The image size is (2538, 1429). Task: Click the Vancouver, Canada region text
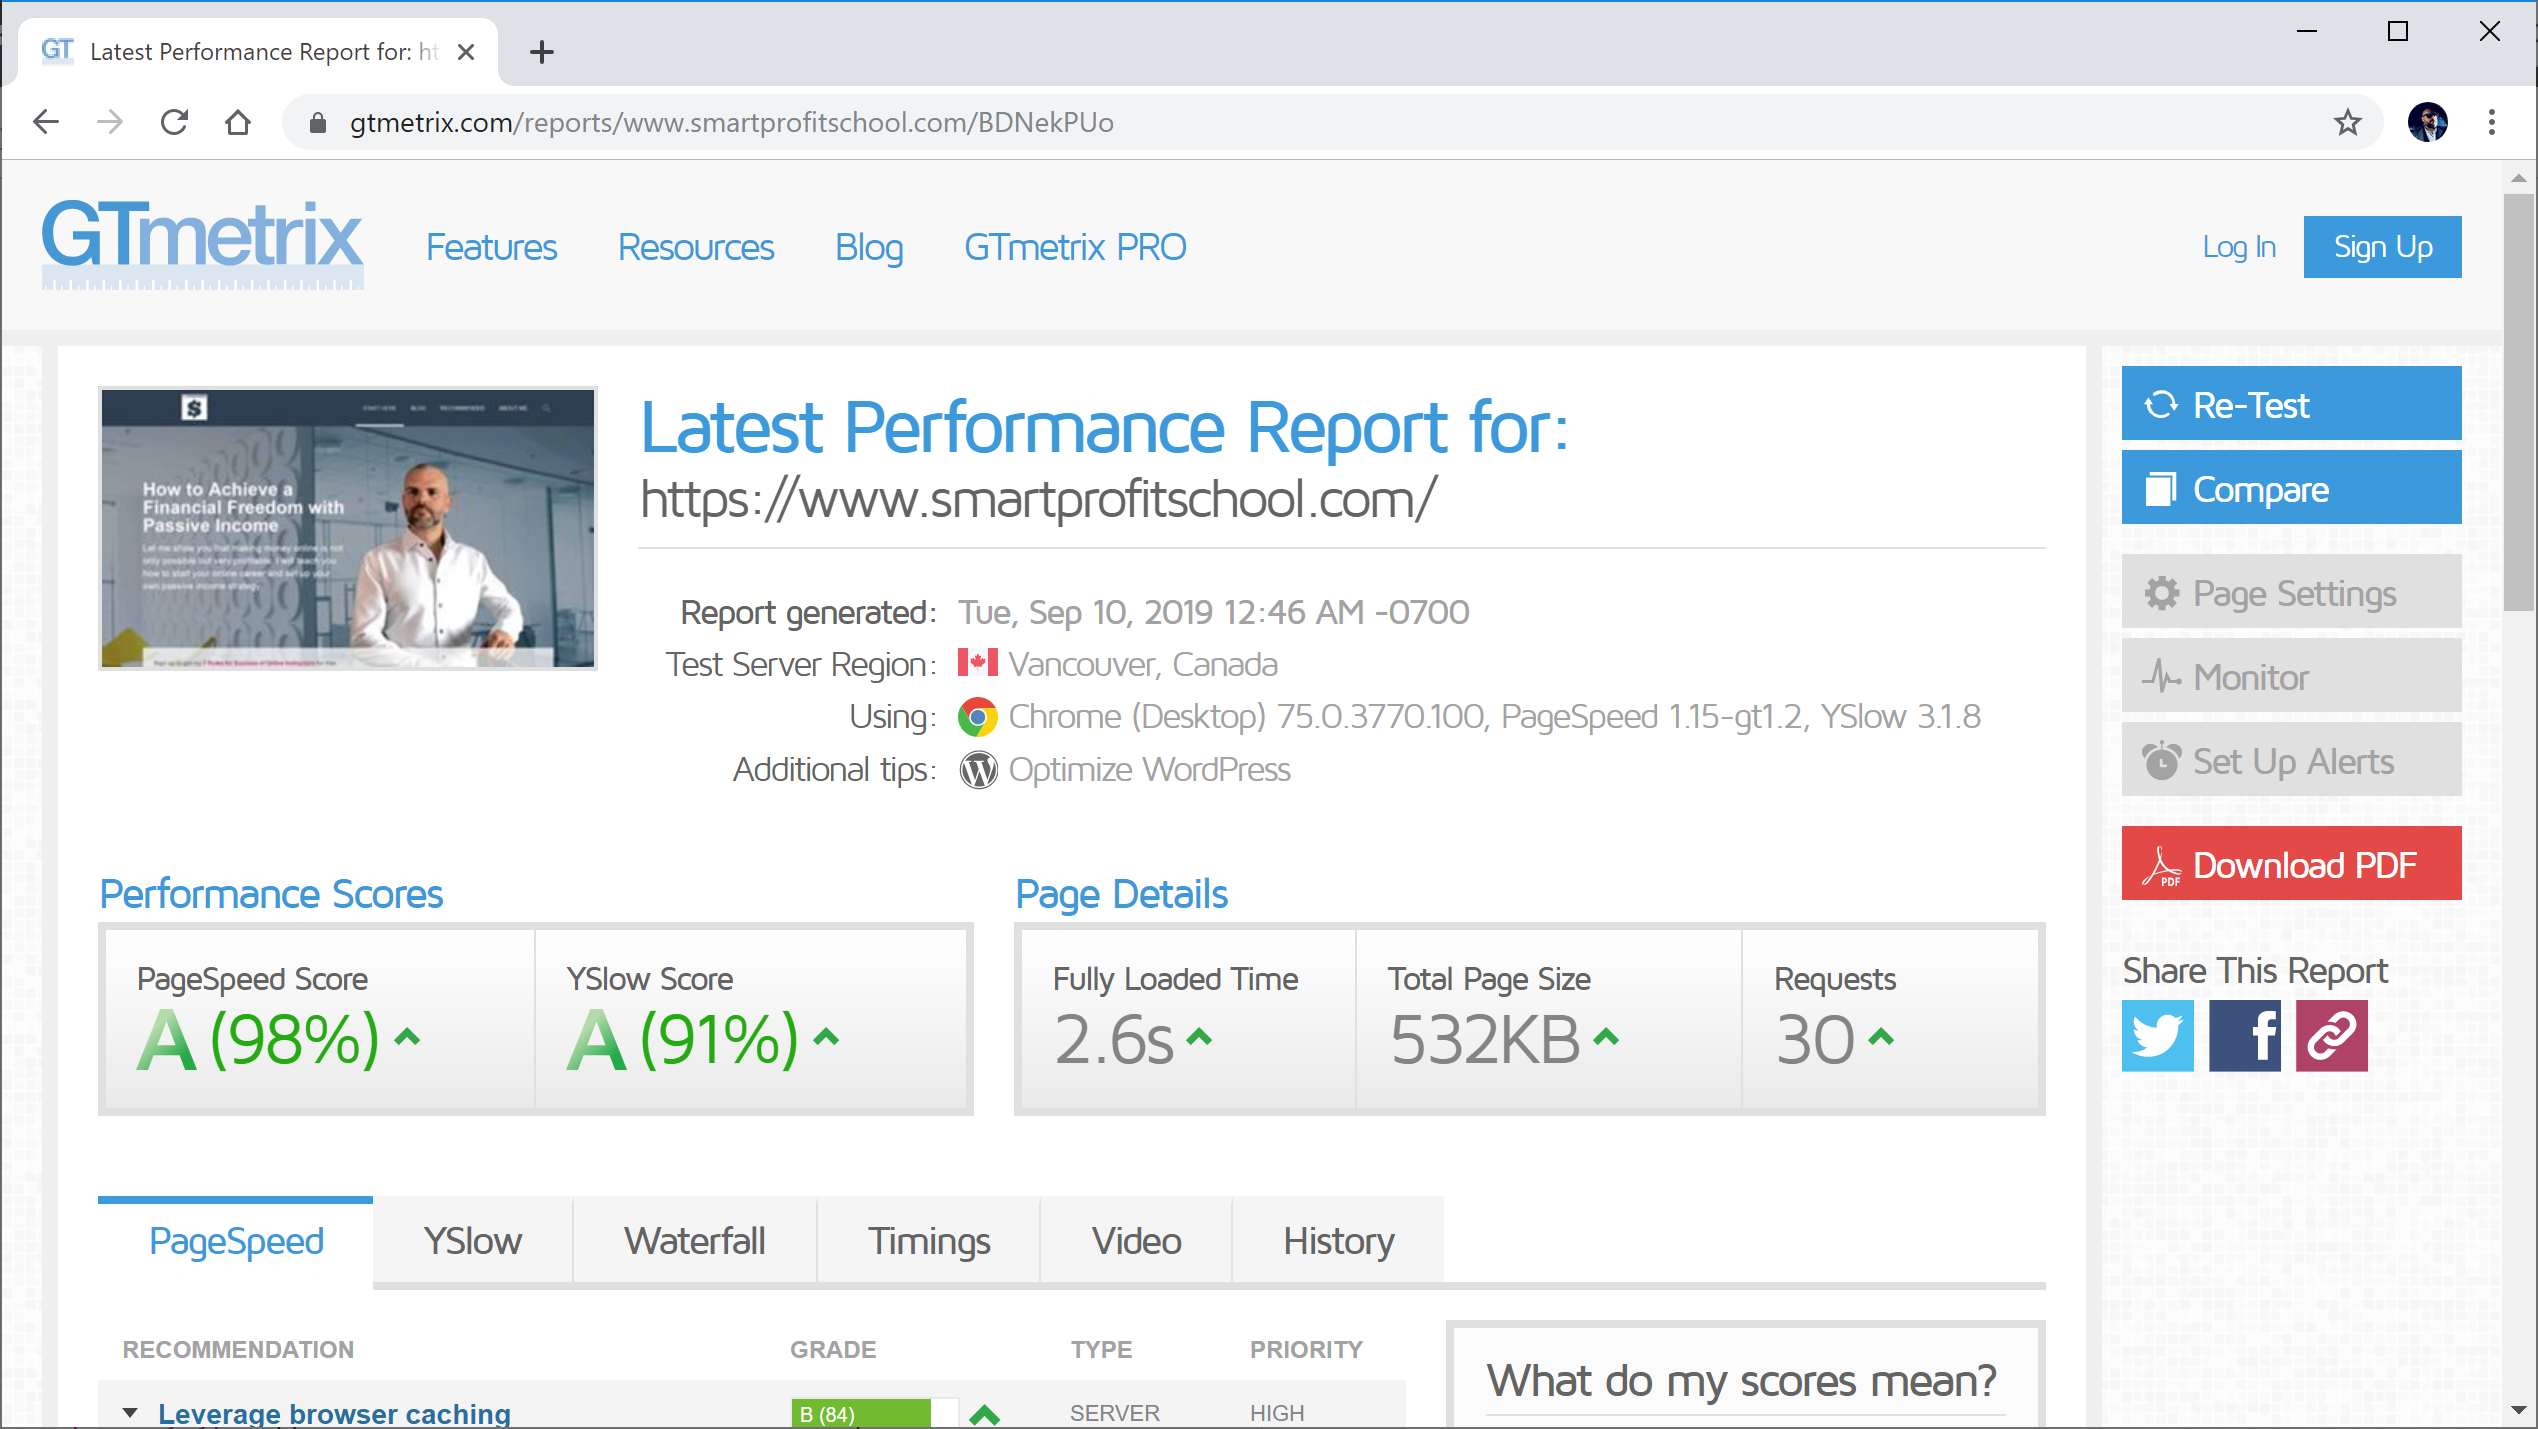click(1143, 664)
